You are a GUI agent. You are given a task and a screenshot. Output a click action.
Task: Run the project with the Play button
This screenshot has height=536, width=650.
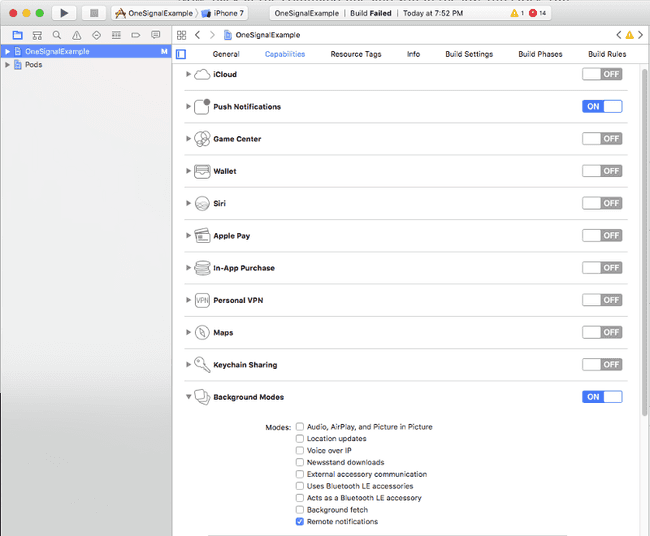[x=64, y=13]
